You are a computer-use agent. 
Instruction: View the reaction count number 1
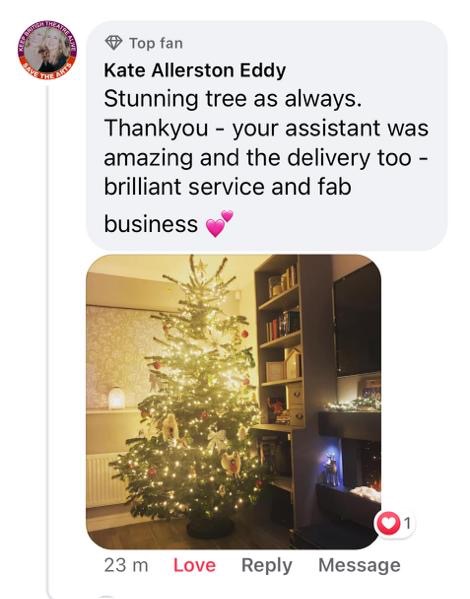pyautogui.click(x=407, y=523)
